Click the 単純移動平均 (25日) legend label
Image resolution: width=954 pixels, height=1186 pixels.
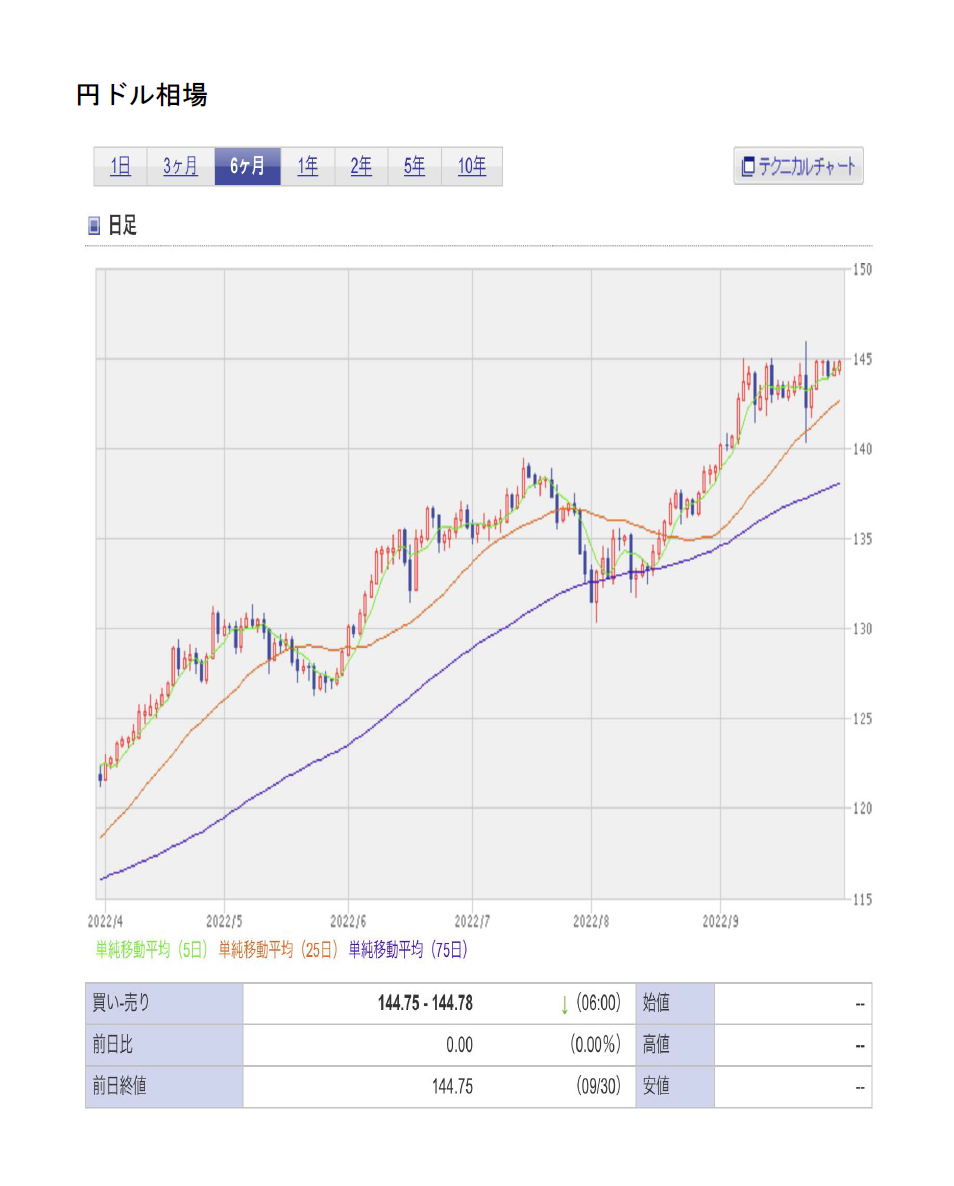[278, 949]
